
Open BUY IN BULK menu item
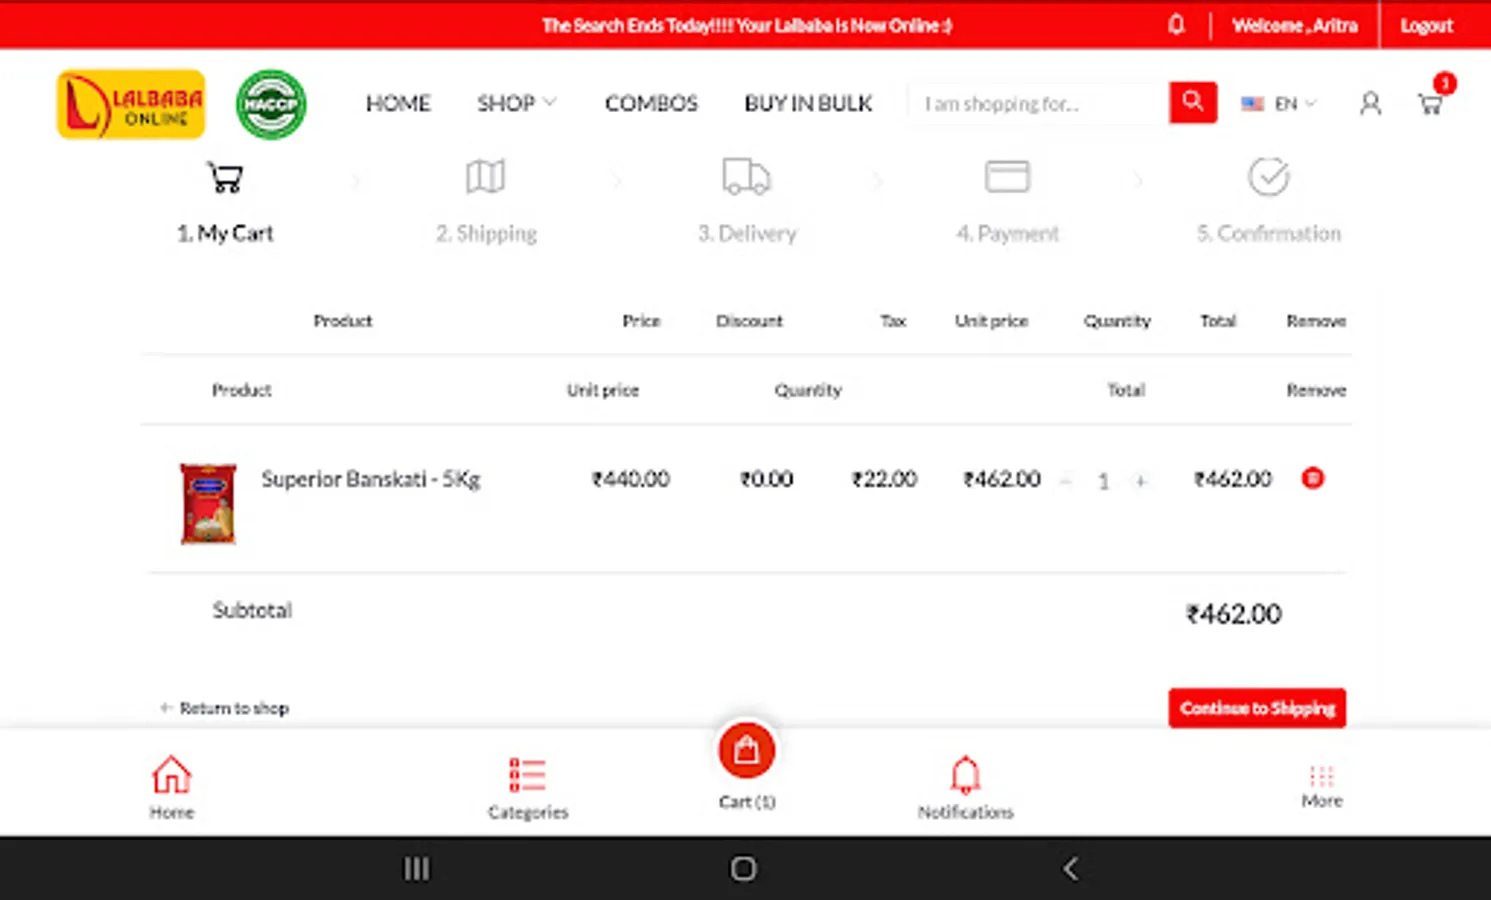point(808,103)
